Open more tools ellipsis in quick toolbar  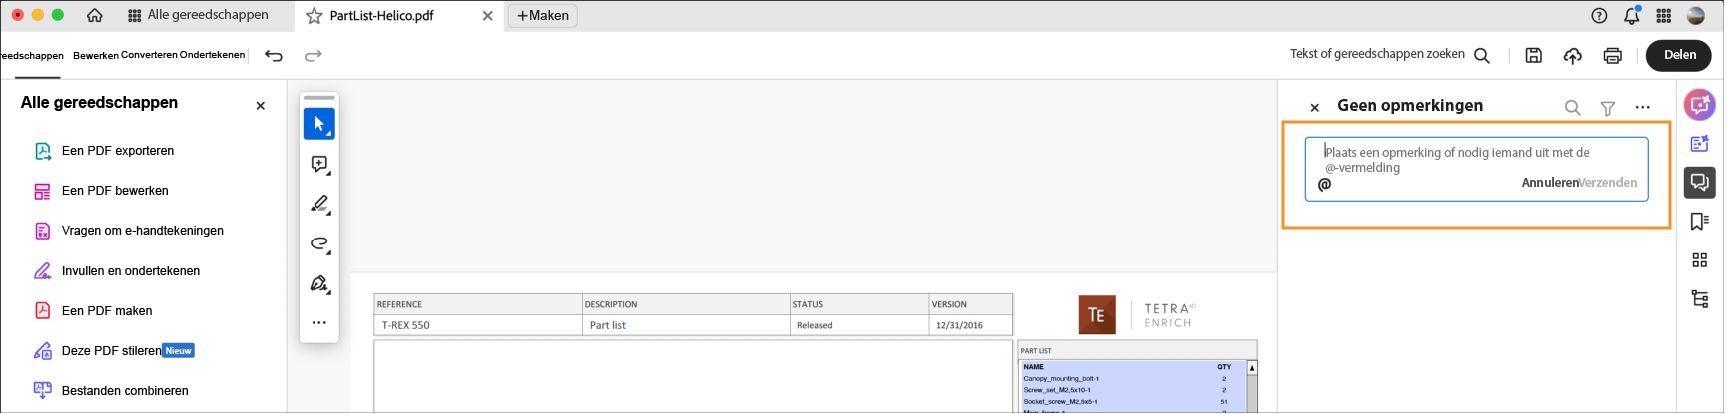point(319,323)
